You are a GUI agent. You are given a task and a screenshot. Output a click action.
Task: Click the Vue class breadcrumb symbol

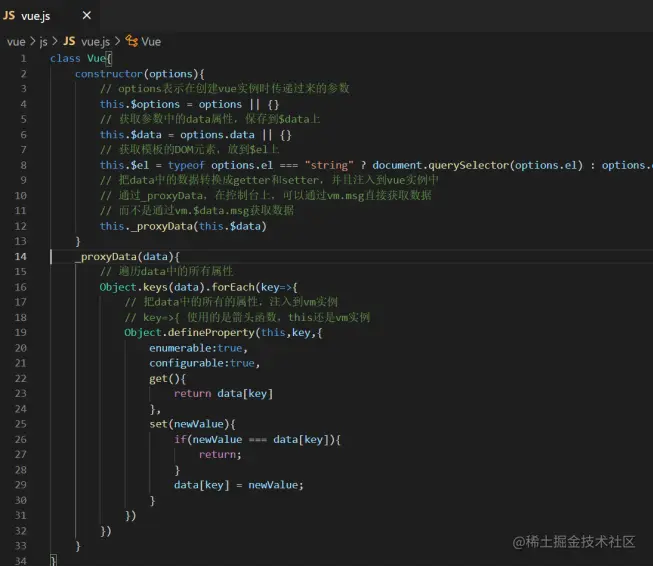(151, 42)
